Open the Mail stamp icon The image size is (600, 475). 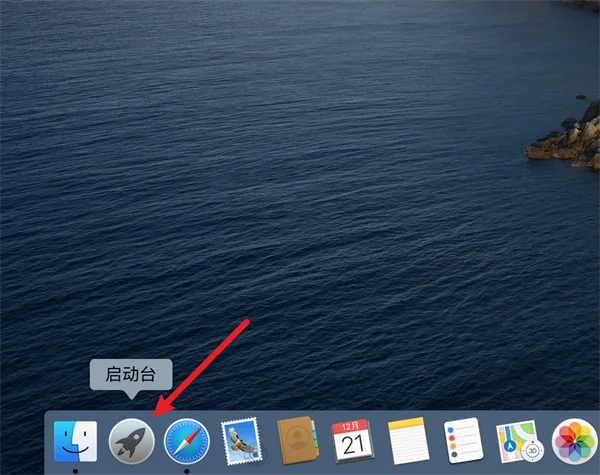point(242,441)
